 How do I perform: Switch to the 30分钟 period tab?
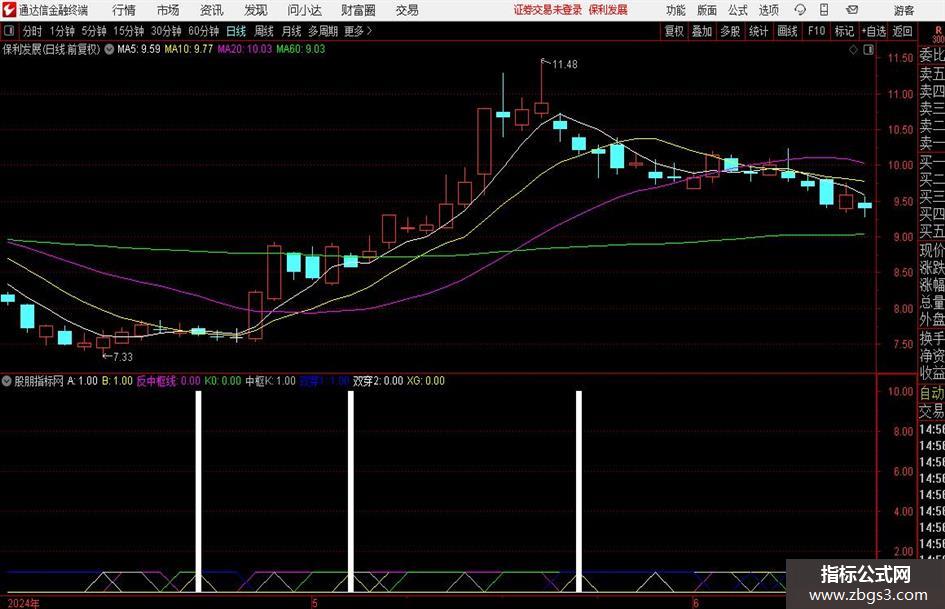coord(166,31)
